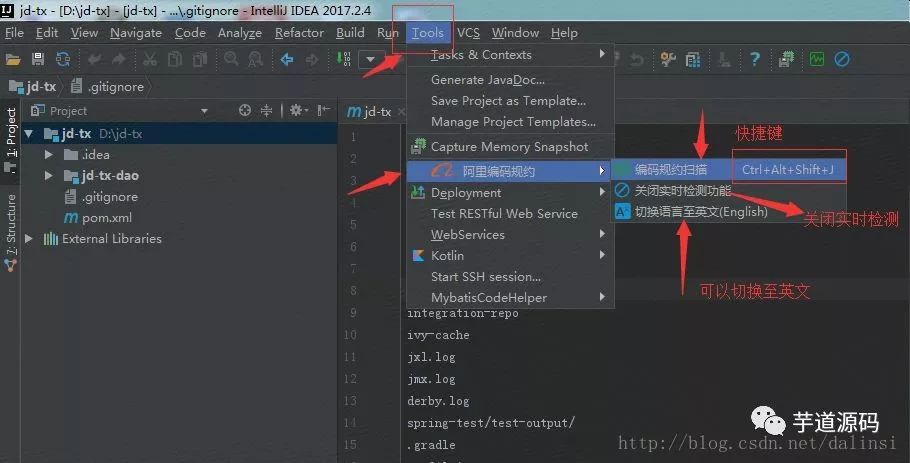Open the Code menu

pos(190,33)
